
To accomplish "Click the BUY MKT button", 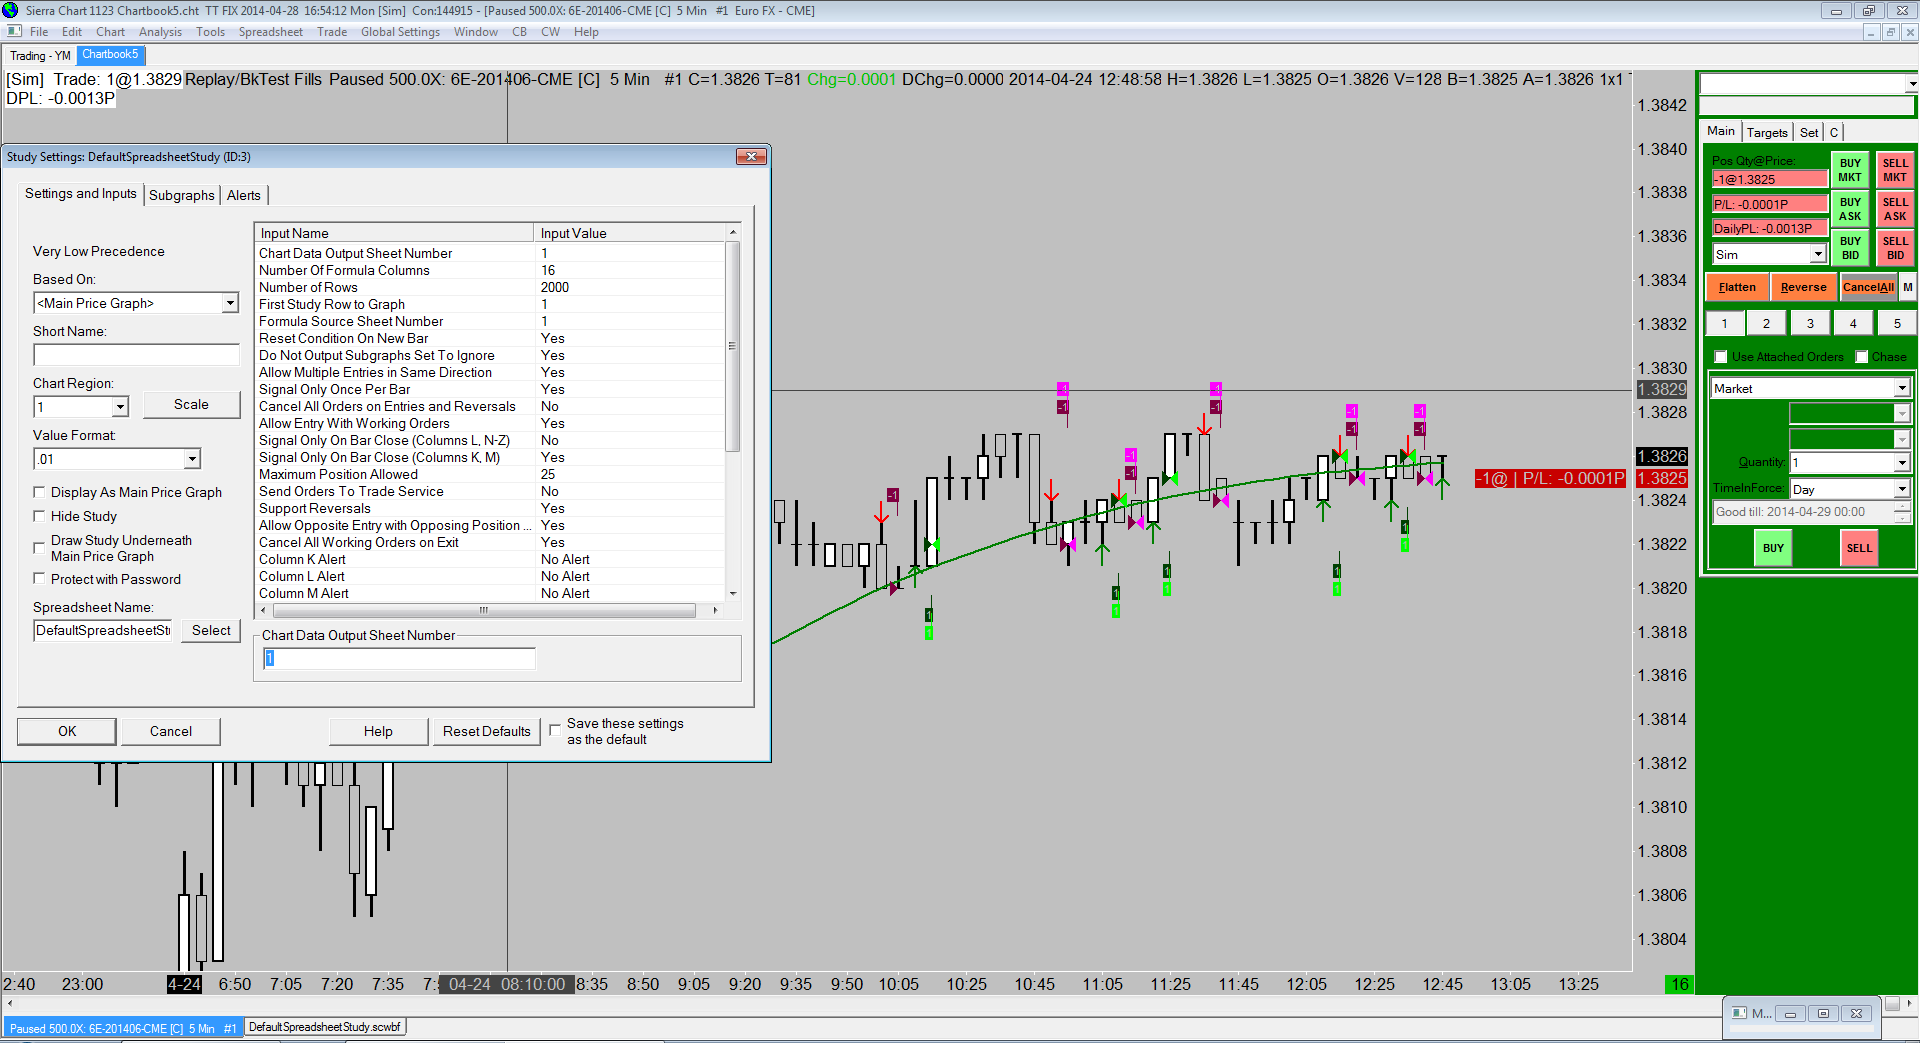I will pyautogui.click(x=1850, y=170).
